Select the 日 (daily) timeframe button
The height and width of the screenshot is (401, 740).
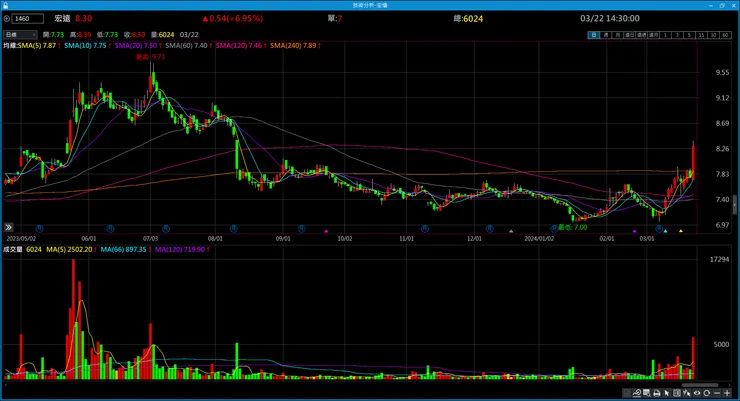pyautogui.click(x=594, y=35)
